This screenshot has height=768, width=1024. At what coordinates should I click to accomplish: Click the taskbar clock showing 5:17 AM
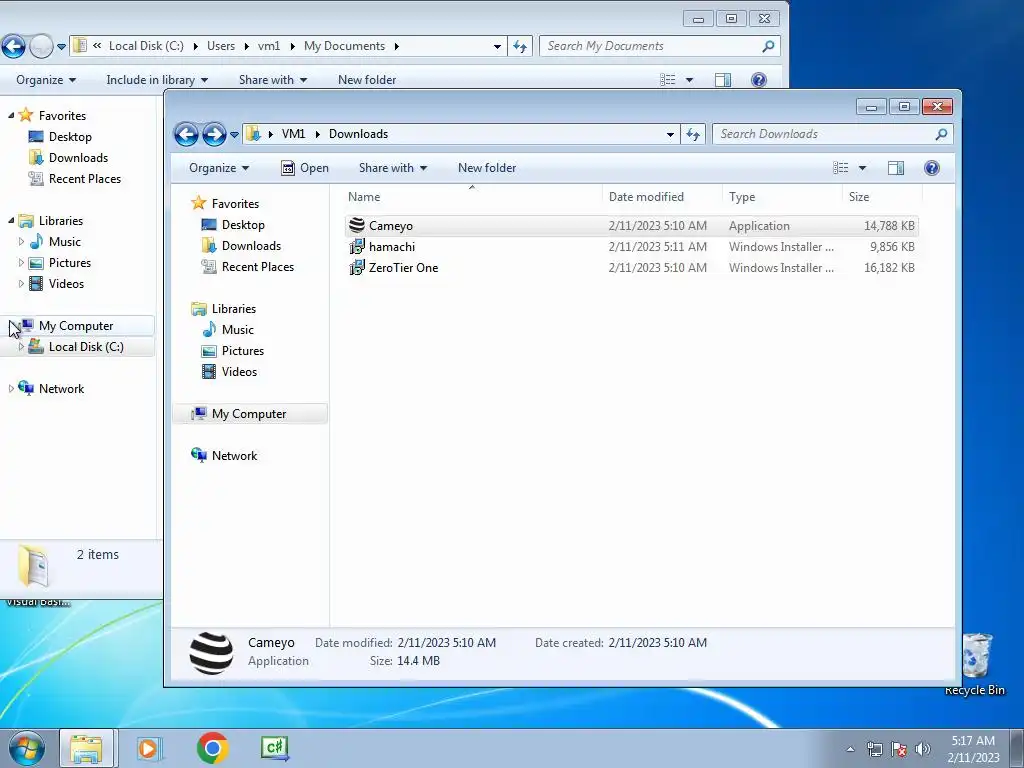click(x=973, y=749)
